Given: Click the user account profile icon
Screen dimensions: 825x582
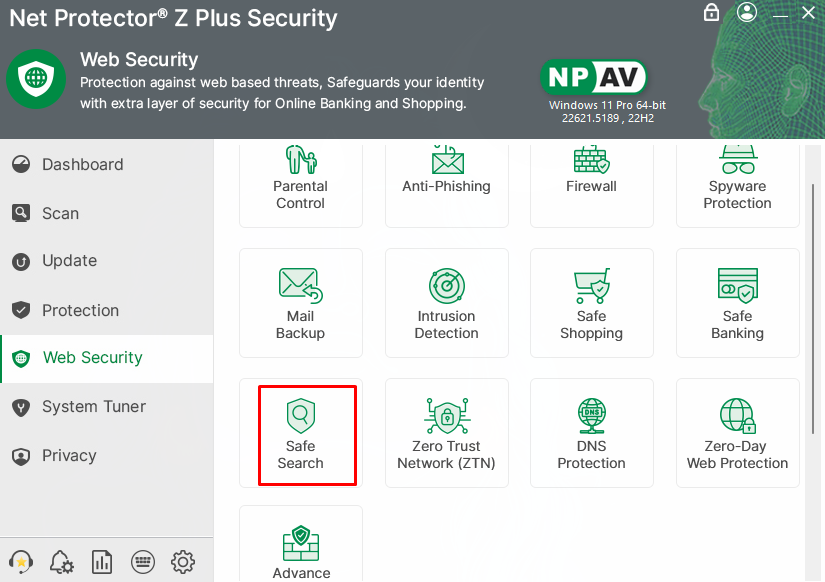Looking at the screenshot, I should [x=747, y=13].
